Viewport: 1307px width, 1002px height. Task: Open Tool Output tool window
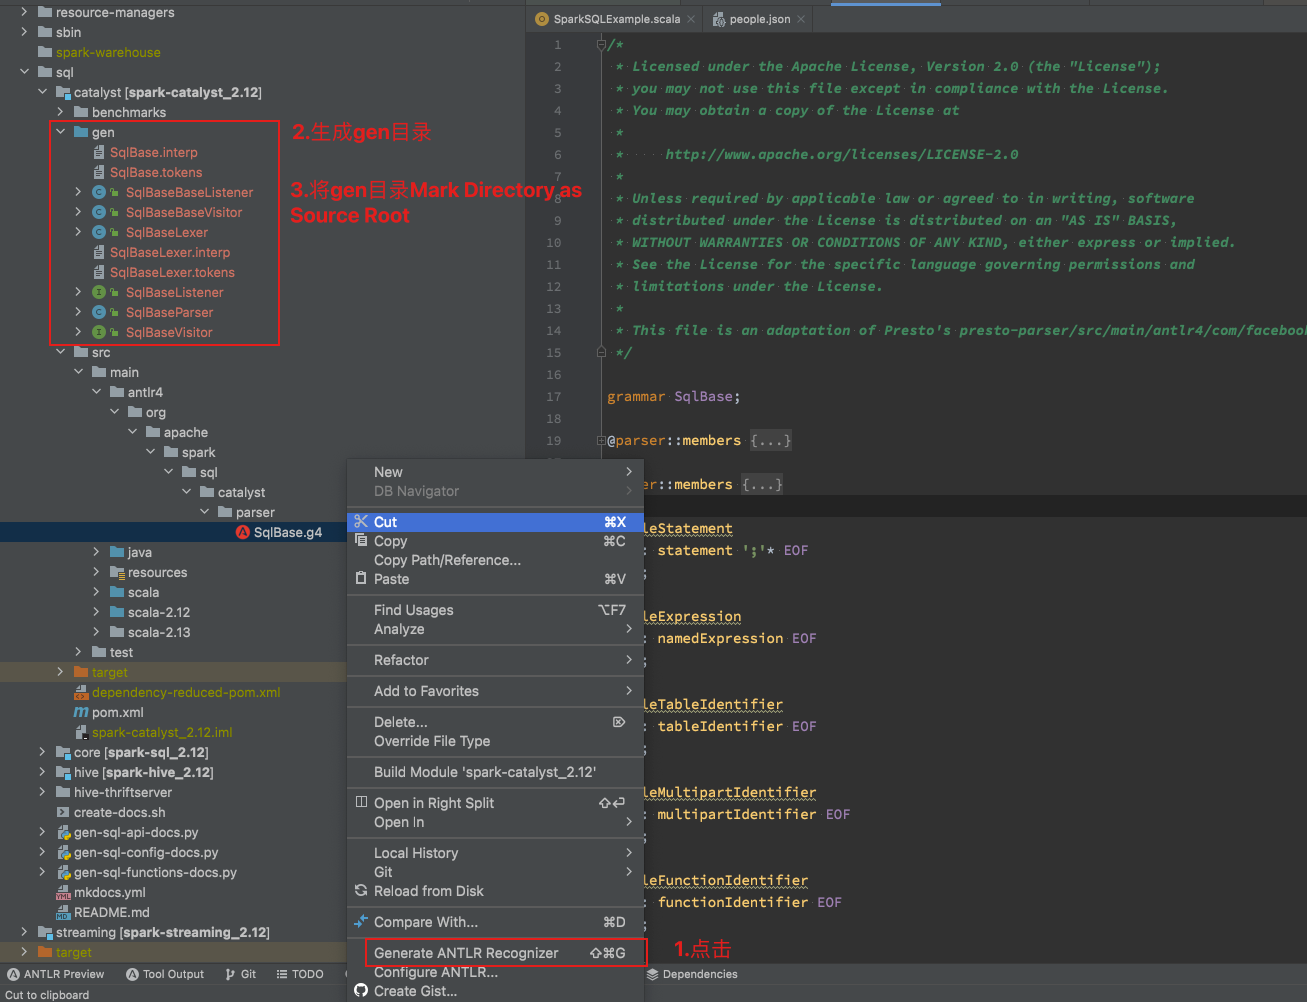pyautogui.click(x=165, y=974)
